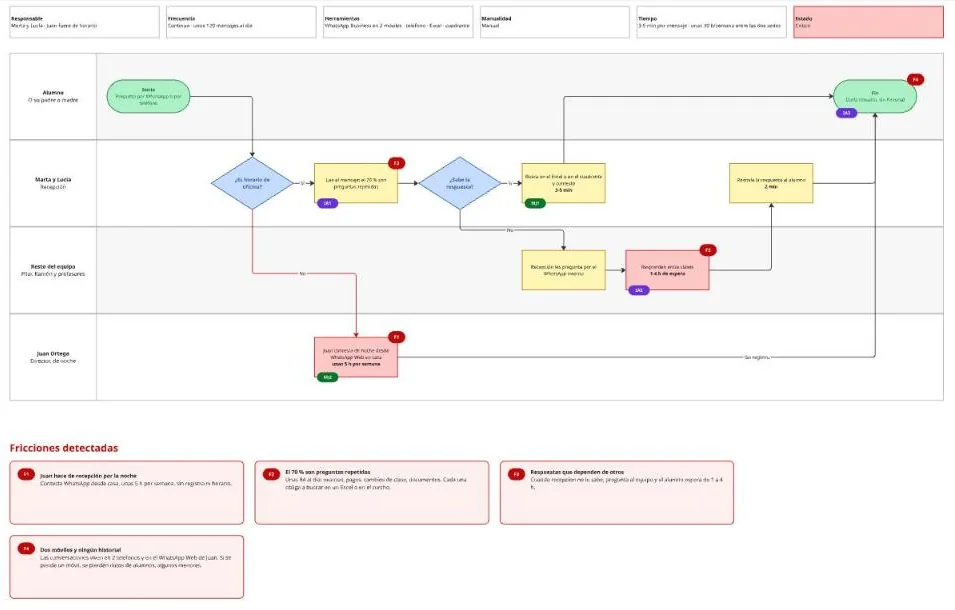955x610 pixels.
Task: Click yellow 'Reenvía la respuesta al alumno' step
Action: (771, 183)
